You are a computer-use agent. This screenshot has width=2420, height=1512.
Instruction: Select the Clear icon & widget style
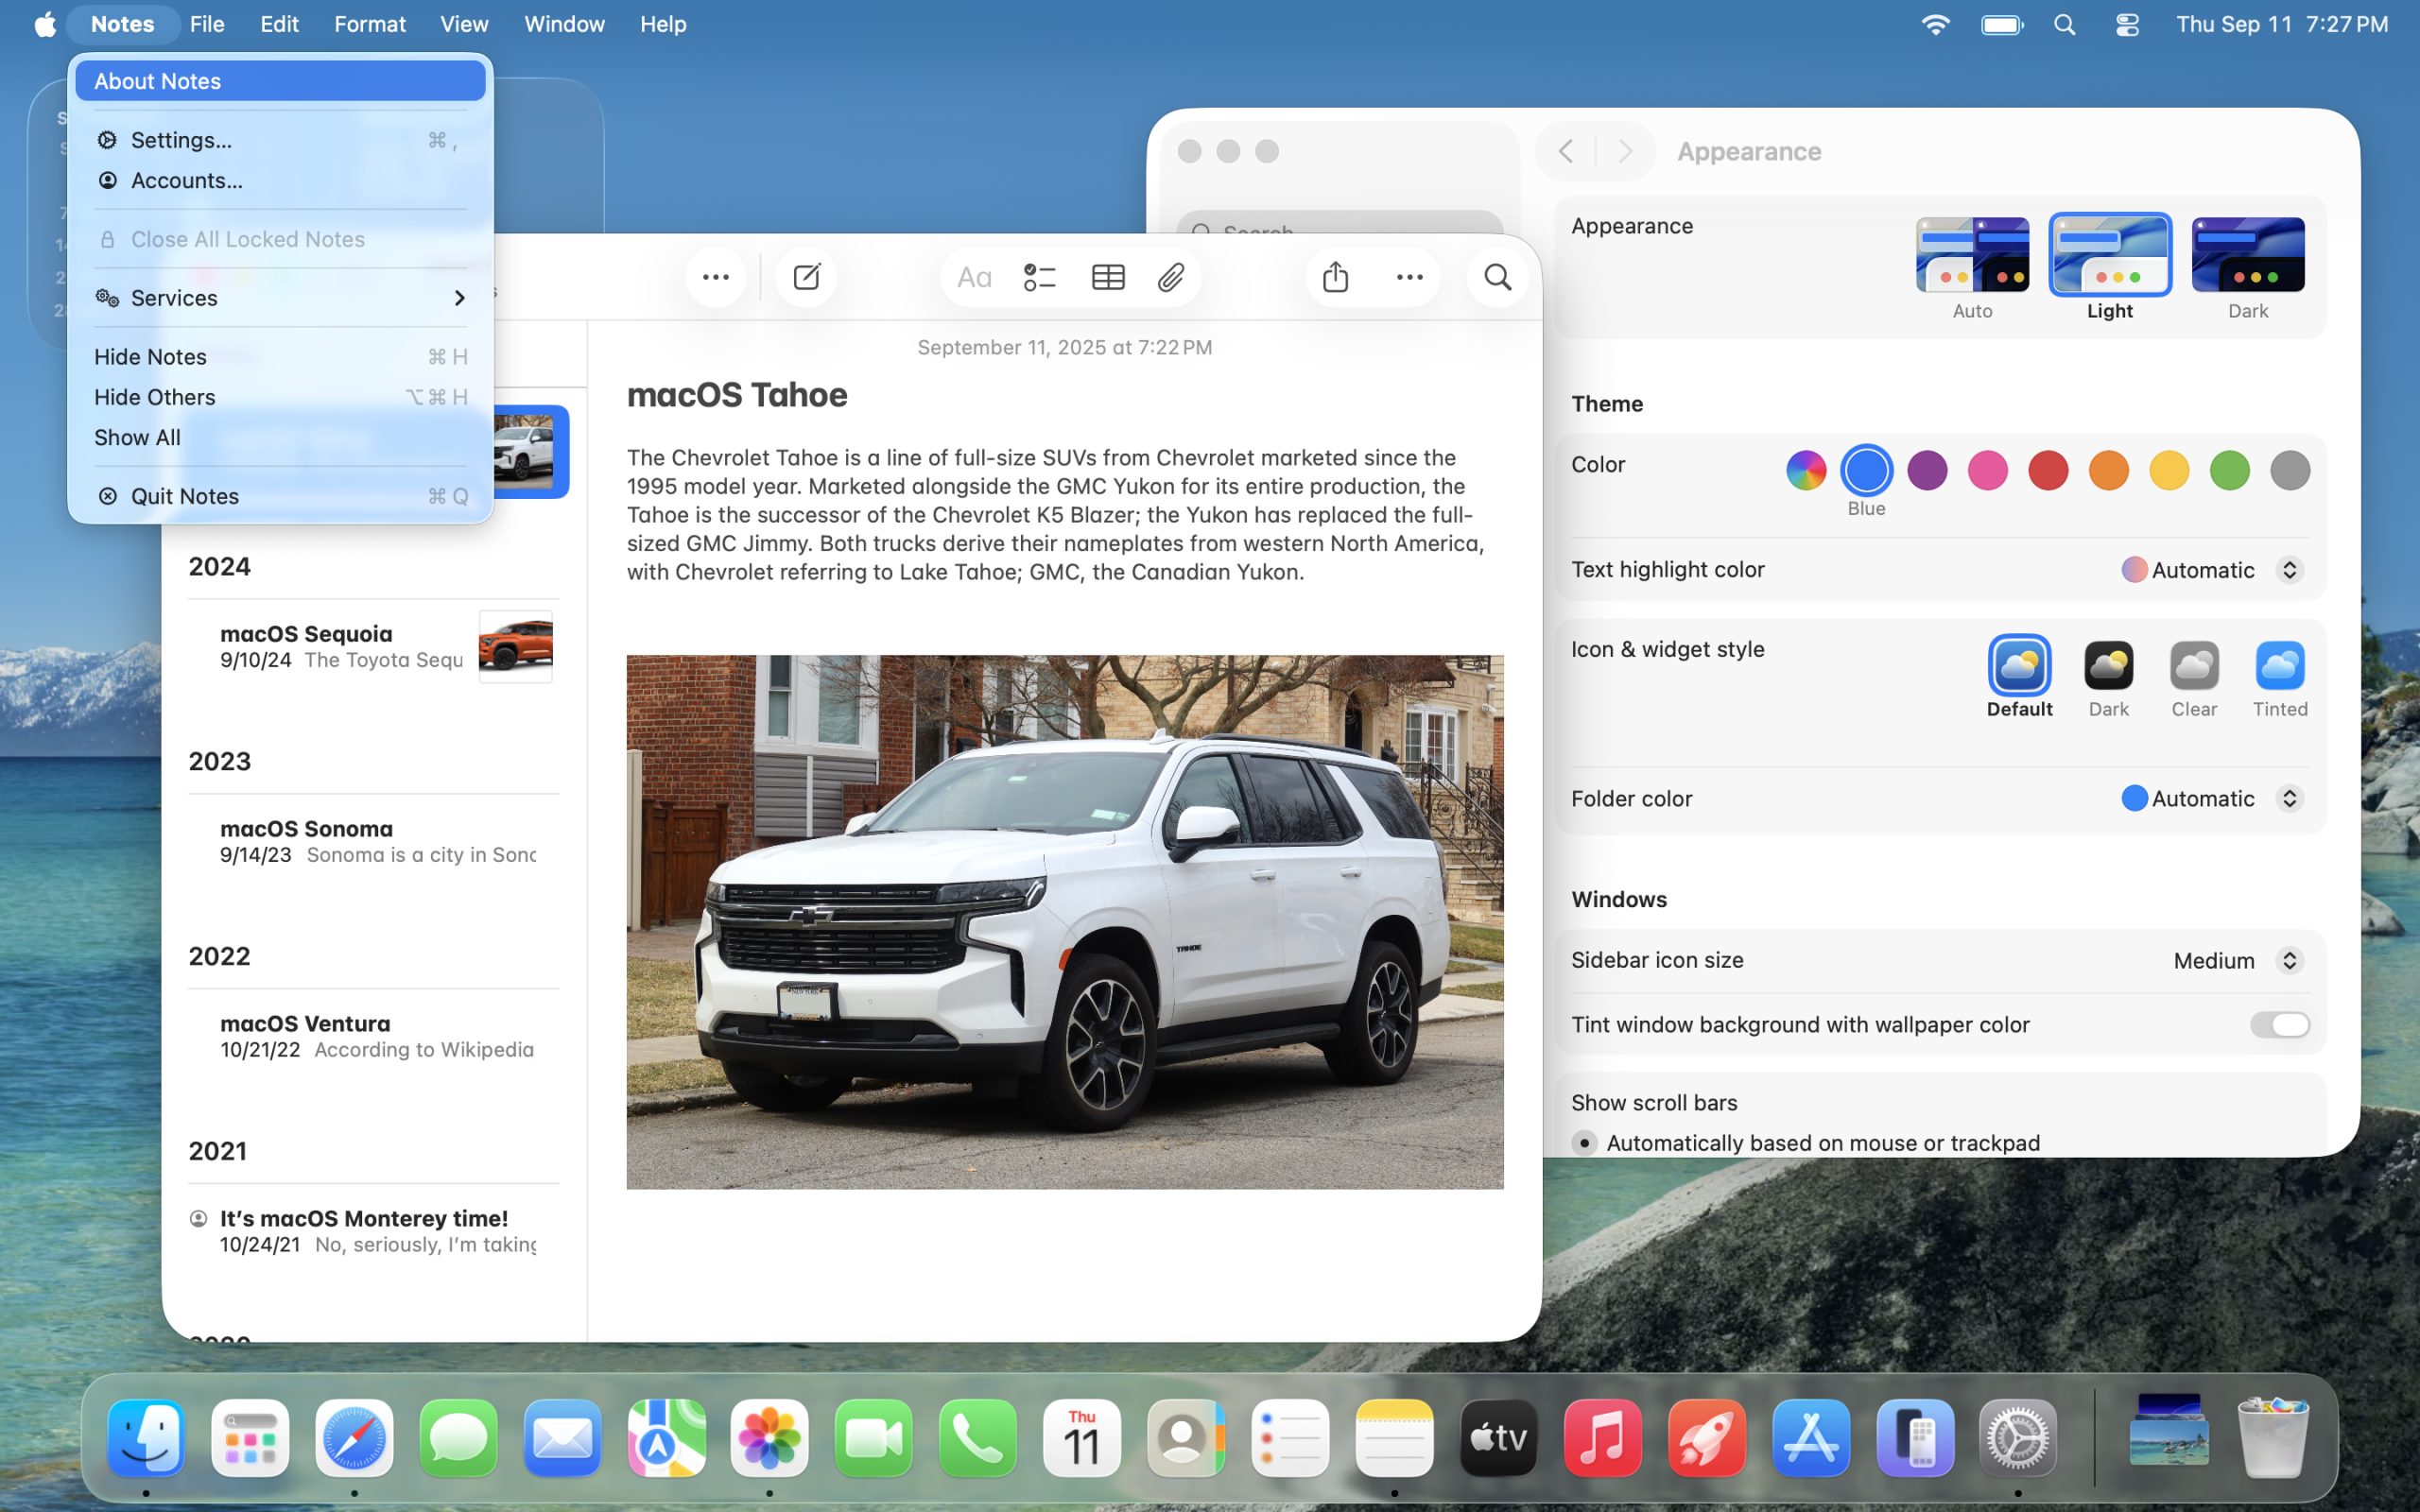pos(2194,667)
